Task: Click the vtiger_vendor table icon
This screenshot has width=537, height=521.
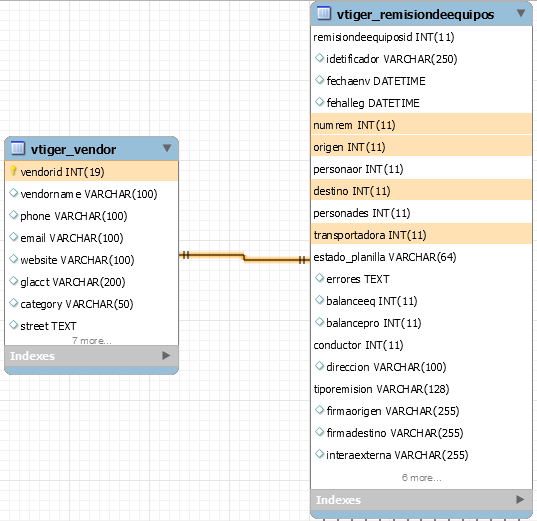Action: [x=17, y=148]
